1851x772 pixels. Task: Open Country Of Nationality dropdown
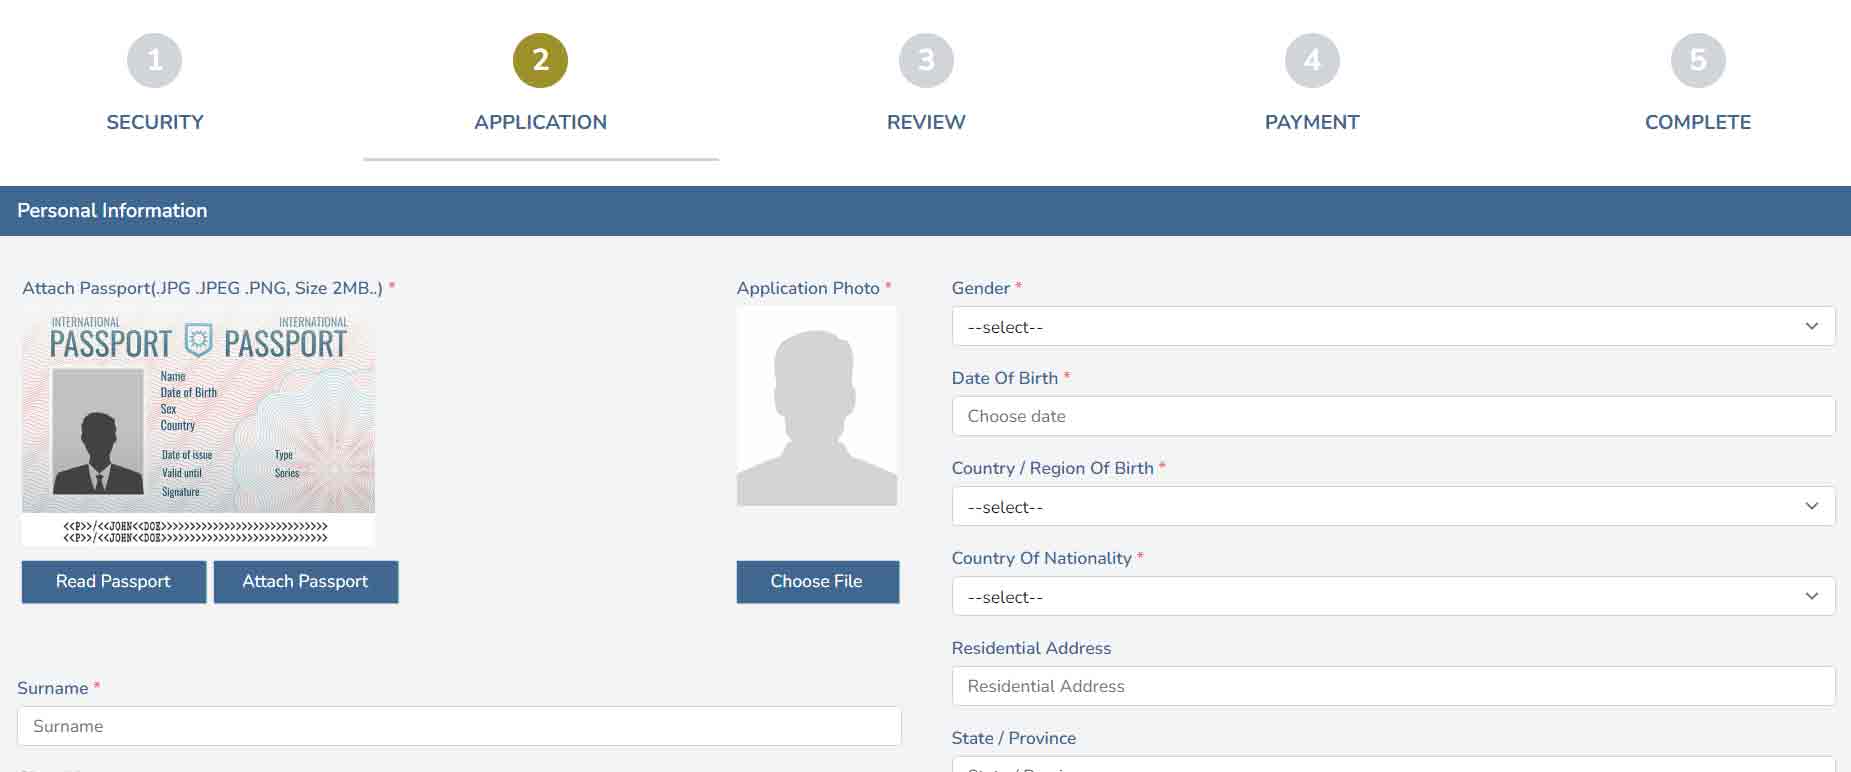coord(1393,597)
